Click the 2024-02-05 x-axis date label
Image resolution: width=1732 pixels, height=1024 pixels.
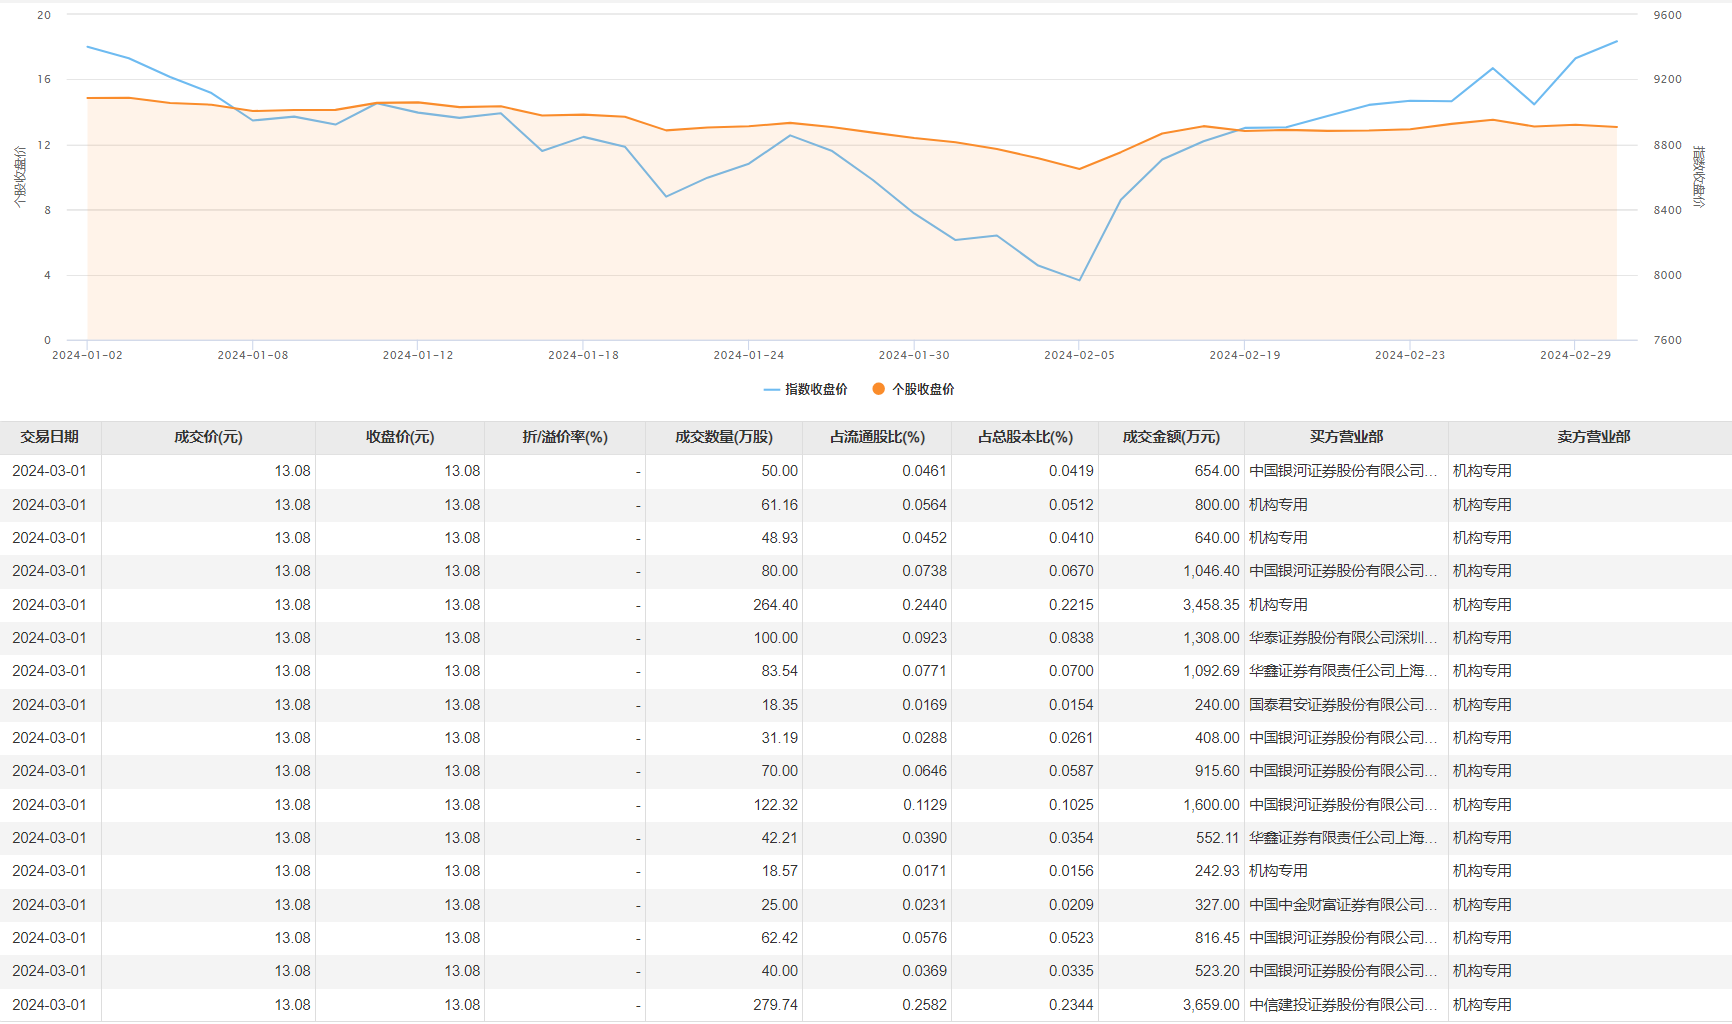(1079, 355)
